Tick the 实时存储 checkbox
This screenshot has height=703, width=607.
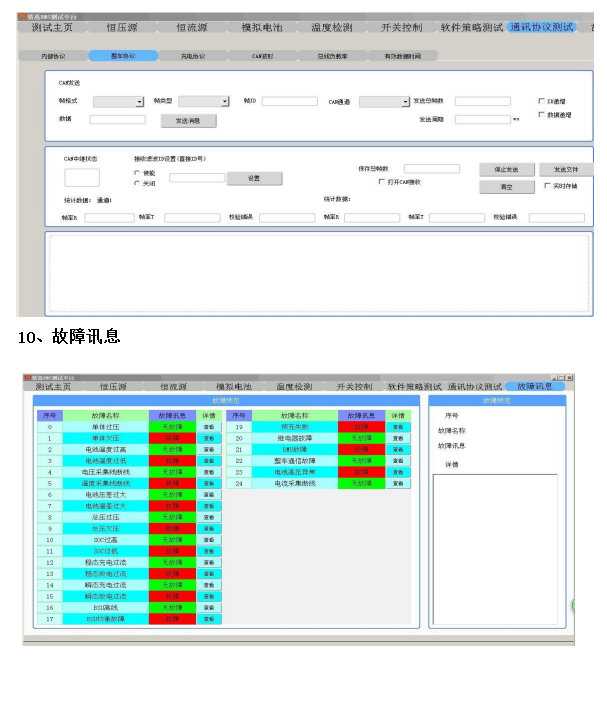pyautogui.click(x=546, y=186)
